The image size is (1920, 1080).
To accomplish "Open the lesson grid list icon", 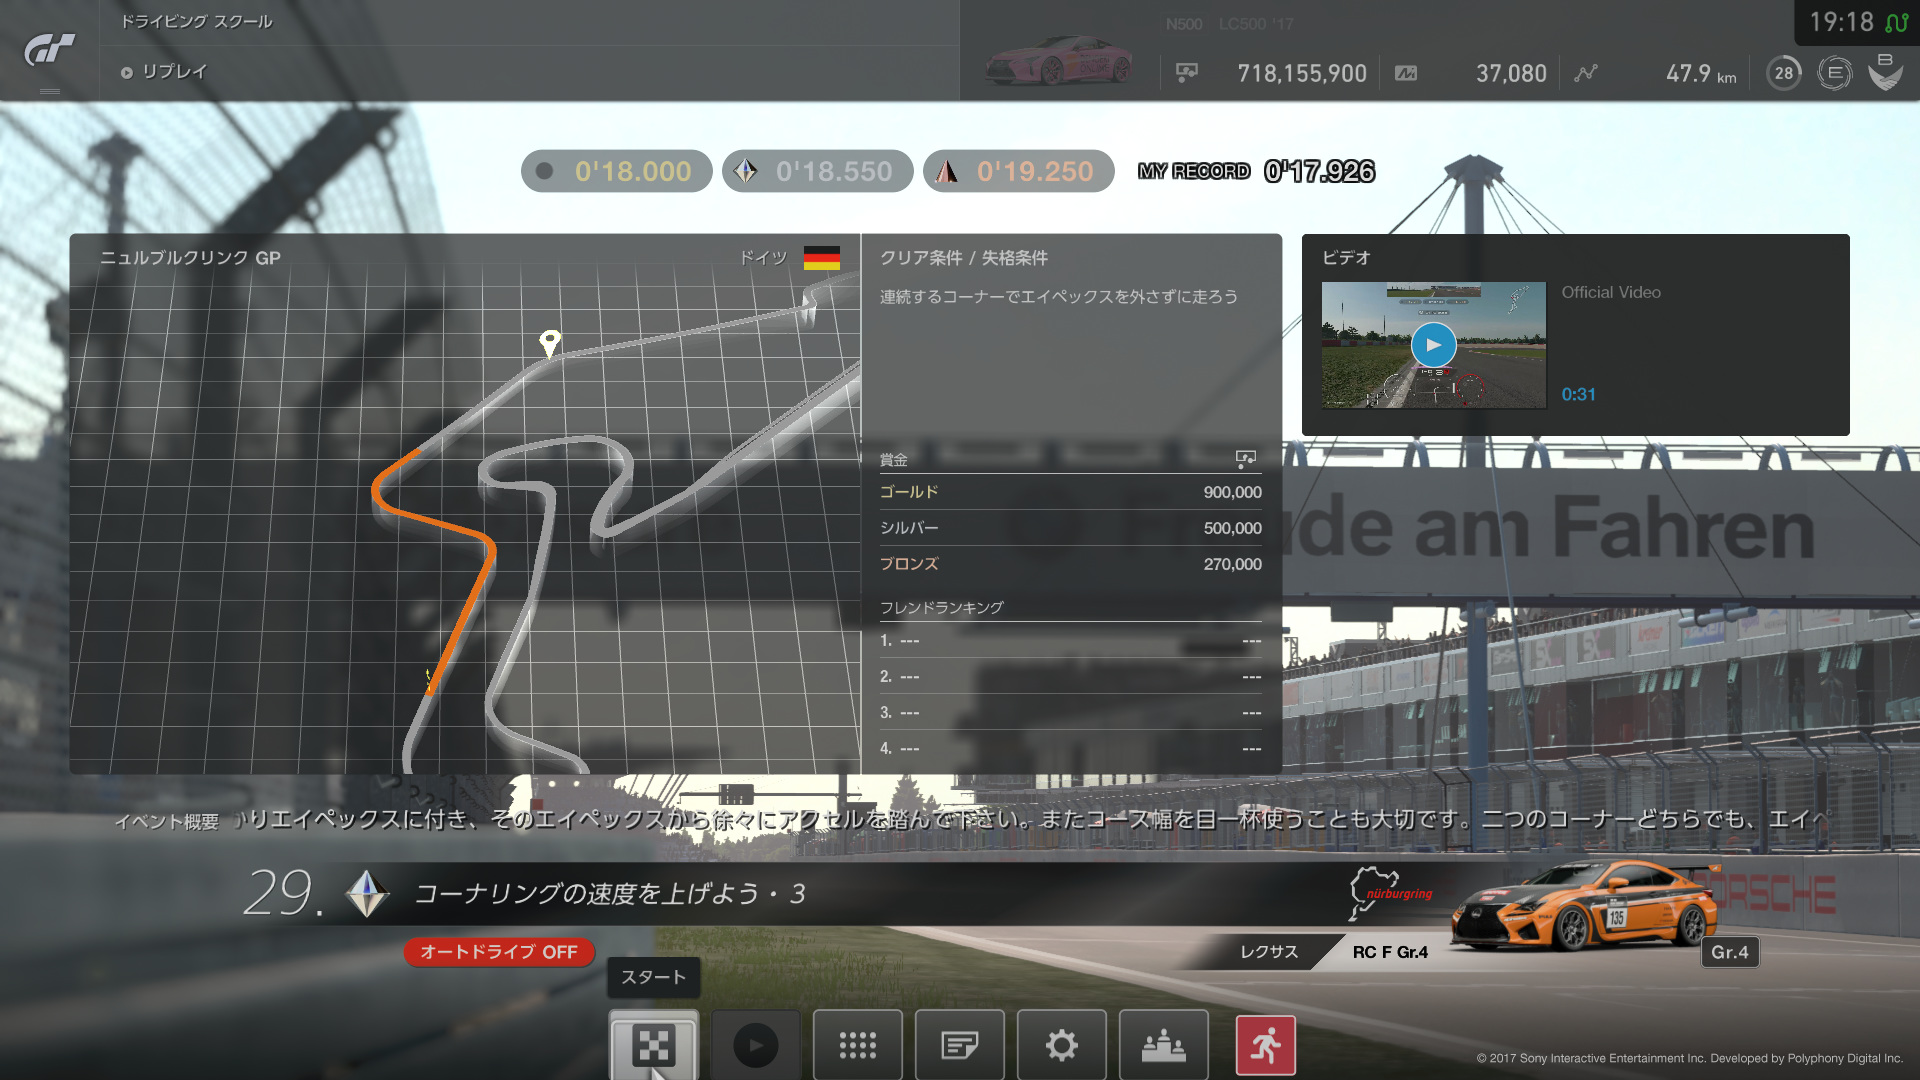I will pos(858,1046).
